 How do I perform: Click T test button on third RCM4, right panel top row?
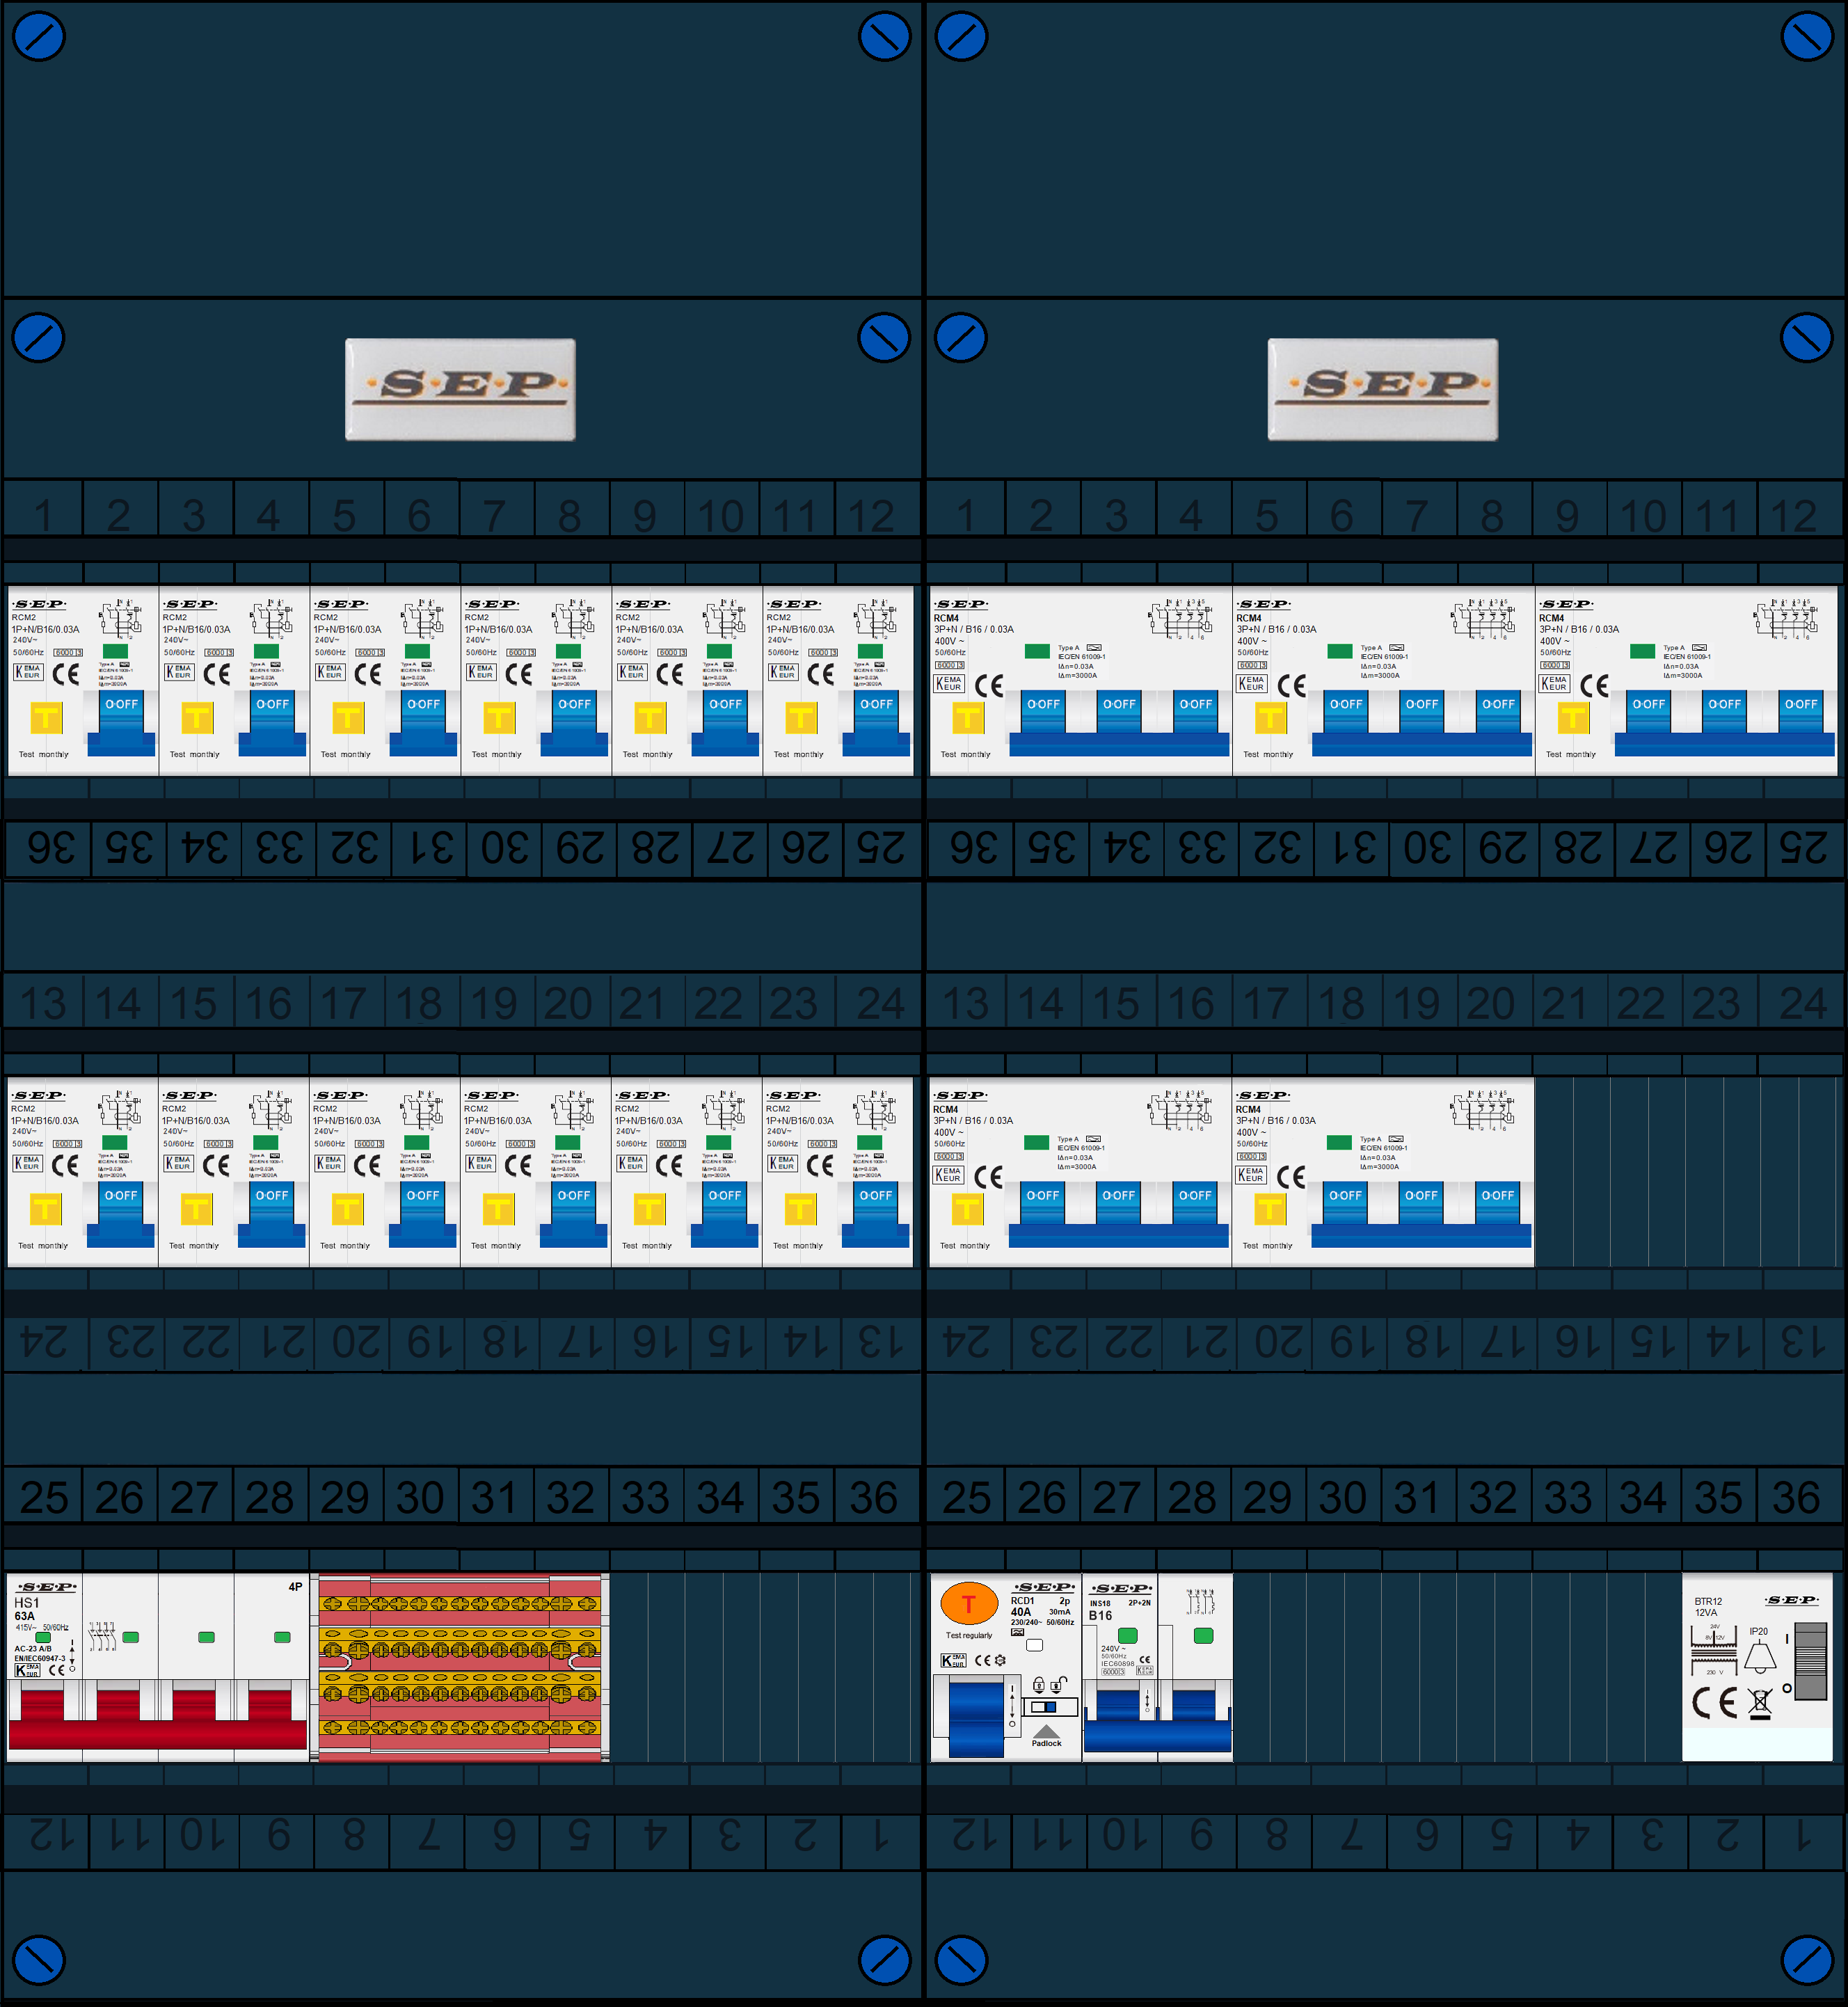coord(1573,718)
